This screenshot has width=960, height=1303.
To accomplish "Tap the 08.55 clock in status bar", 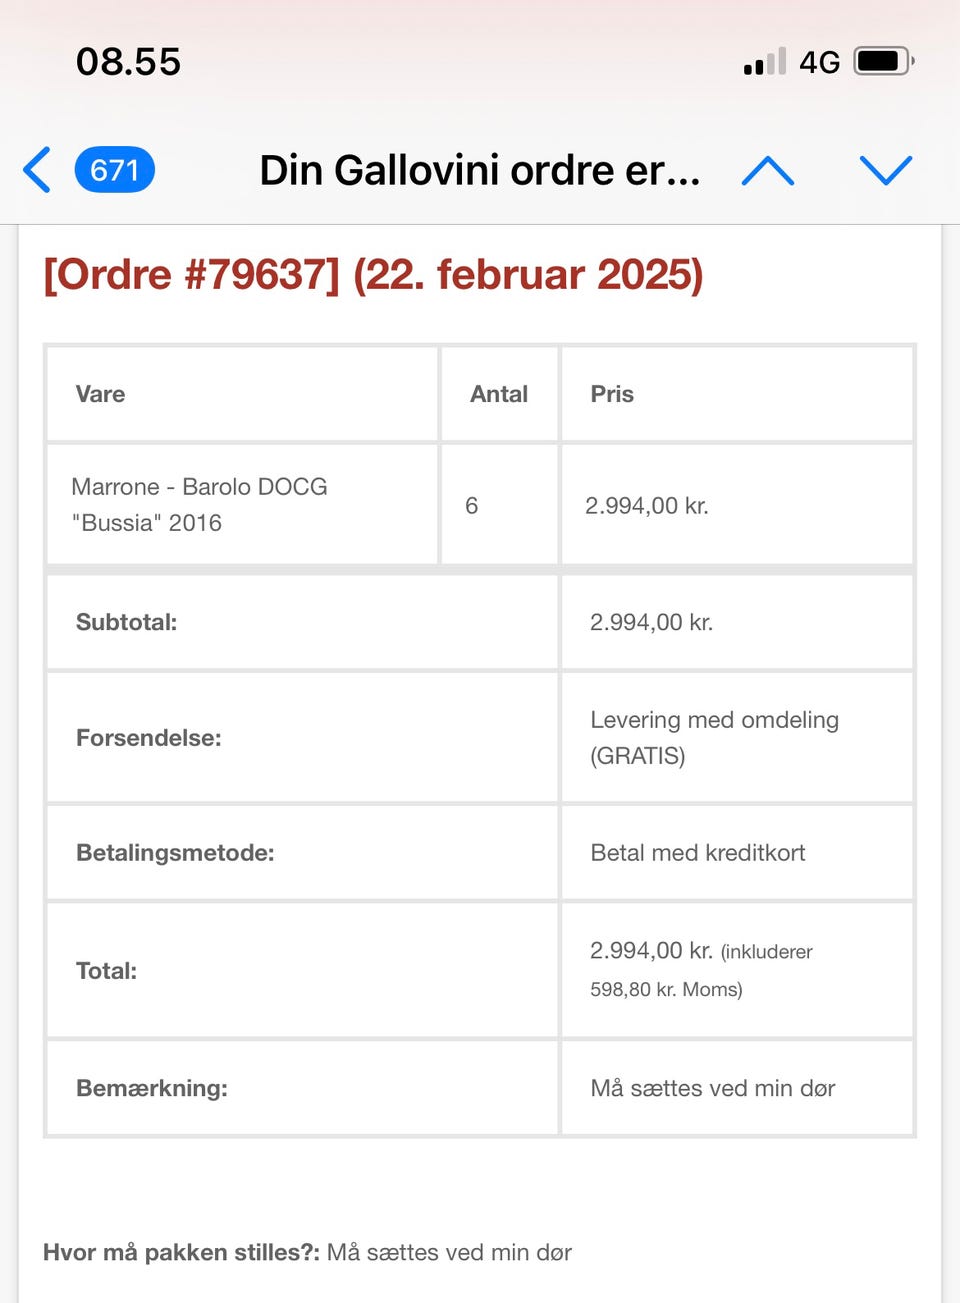I will pyautogui.click(x=128, y=62).
